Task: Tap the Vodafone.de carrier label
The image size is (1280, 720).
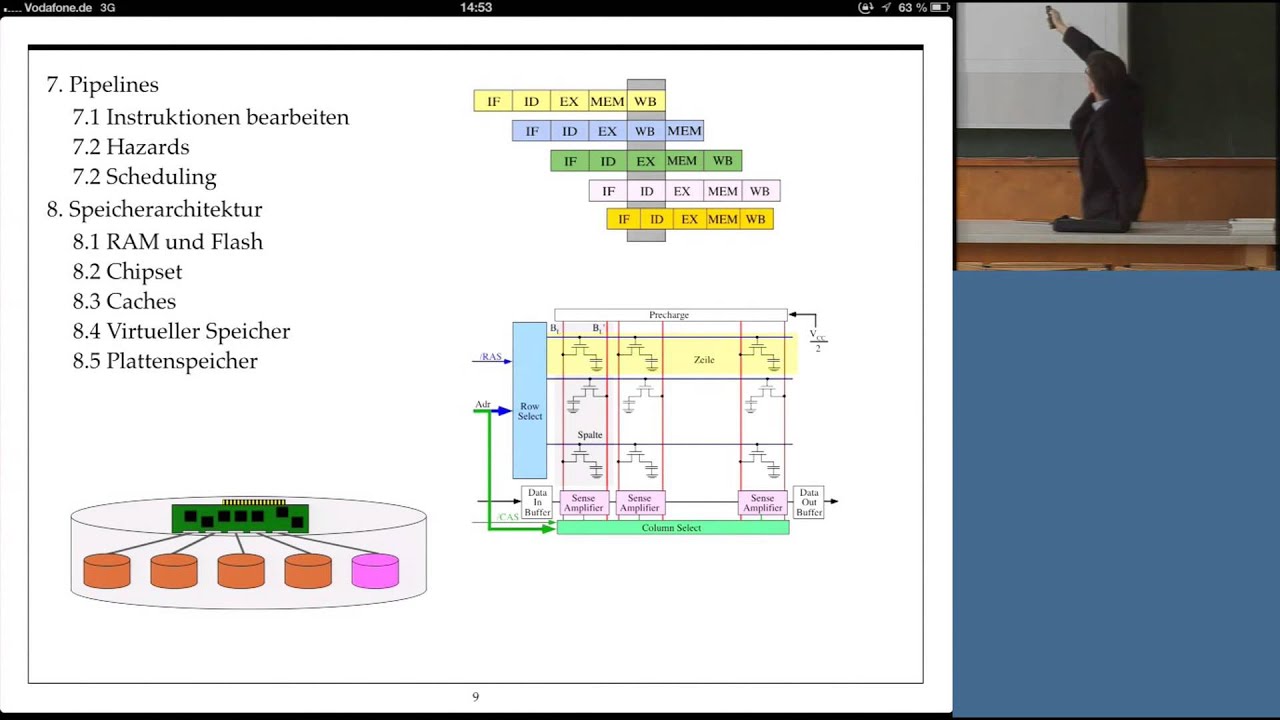Action: click(58, 7)
